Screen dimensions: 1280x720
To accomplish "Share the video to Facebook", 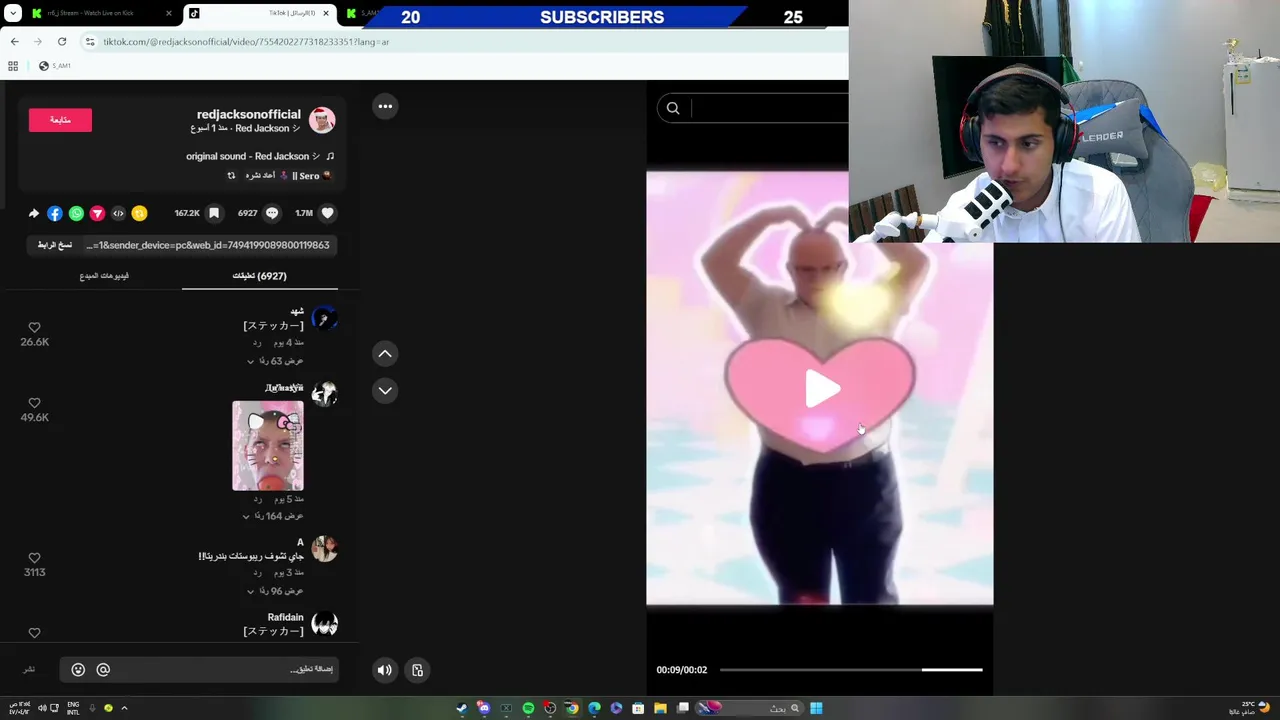I will tap(55, 213).
